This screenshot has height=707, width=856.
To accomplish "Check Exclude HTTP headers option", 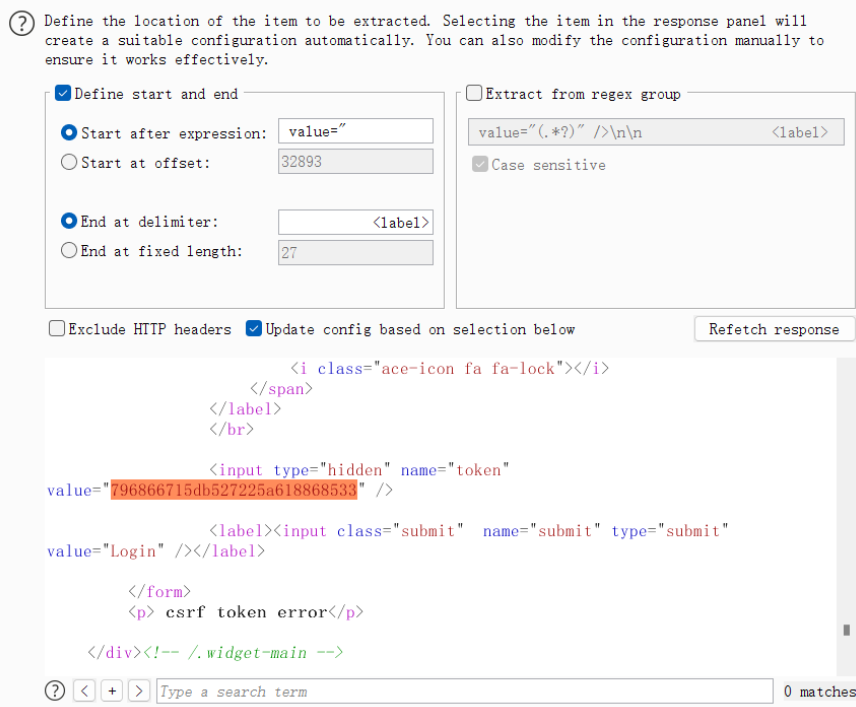I will [57, 329].
